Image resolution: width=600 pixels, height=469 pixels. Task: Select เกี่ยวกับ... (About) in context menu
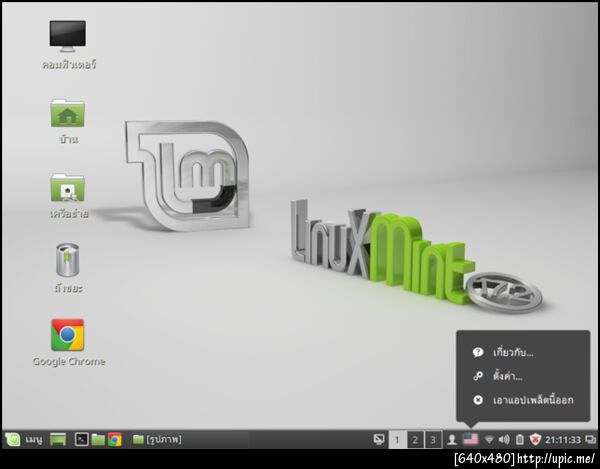(523, 352)
